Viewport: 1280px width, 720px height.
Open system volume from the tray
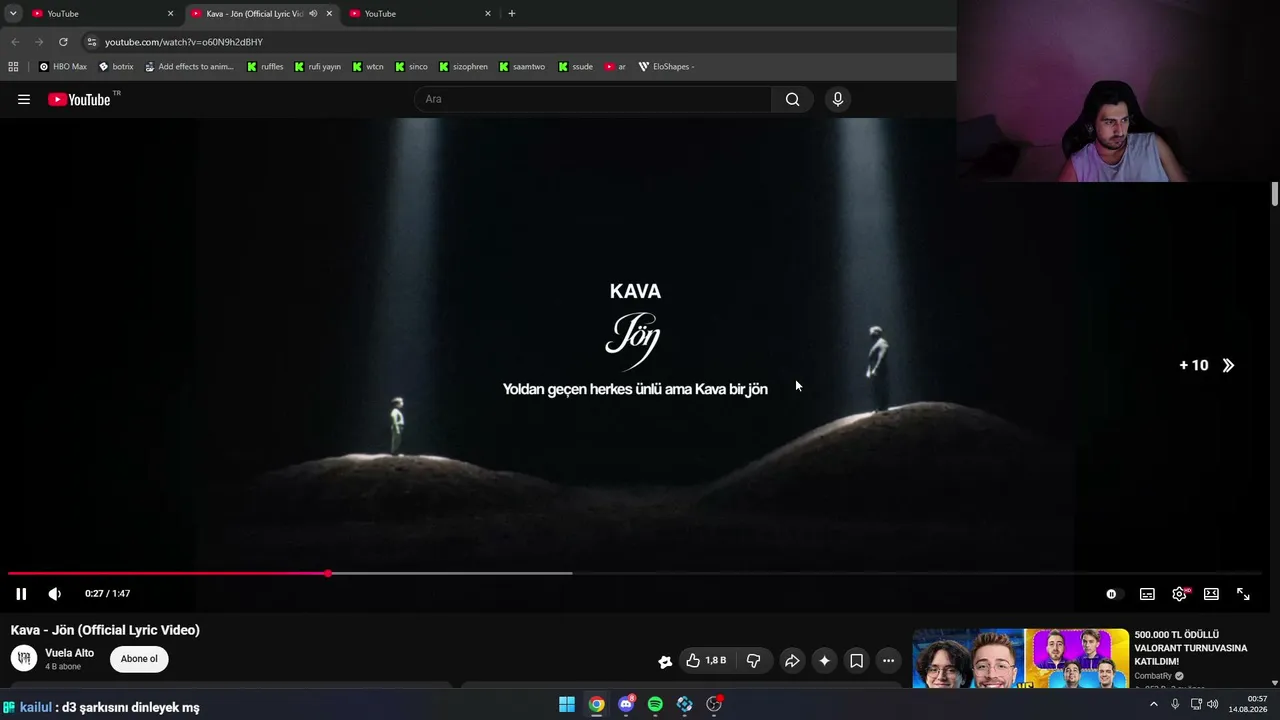pyautogui.click(x=1213, y=704)
